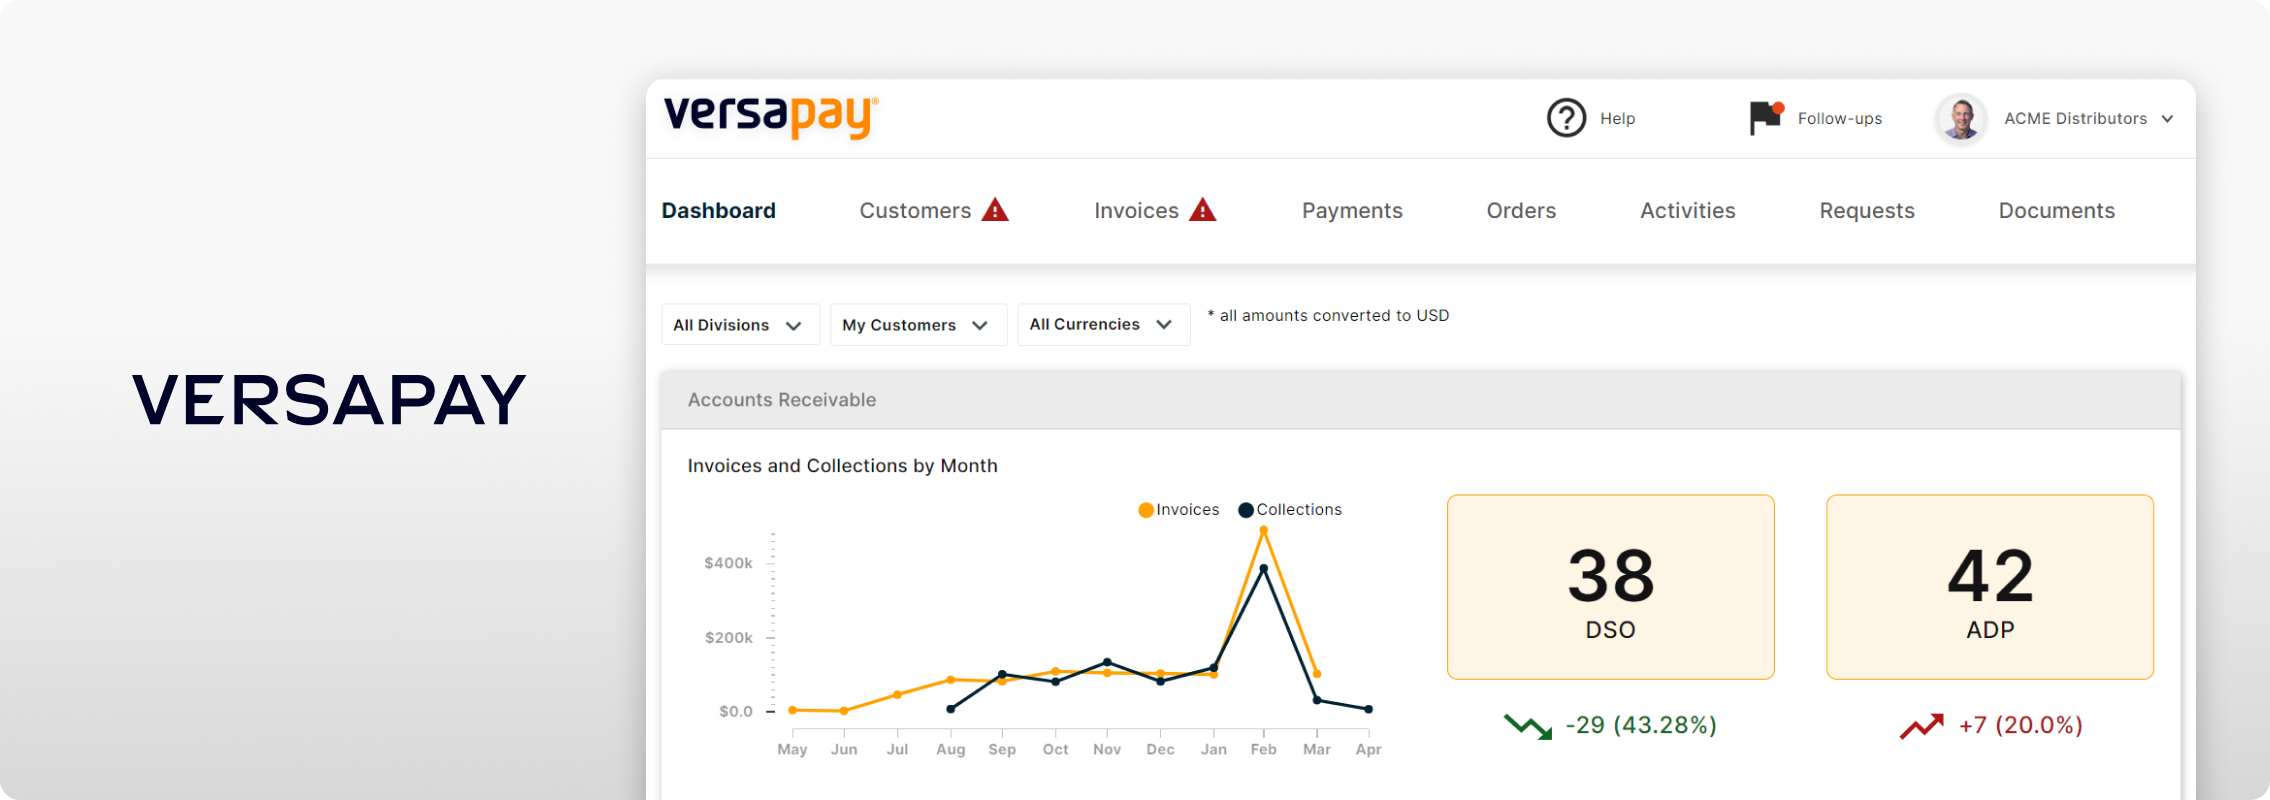Click the user profile avatar photo
2270x800 pixels.
[1961, 119]
